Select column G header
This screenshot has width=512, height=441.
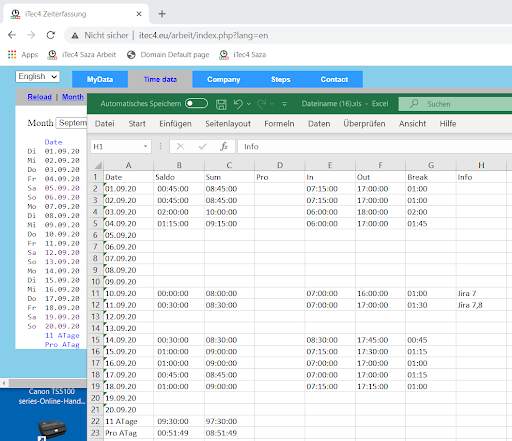431,165
